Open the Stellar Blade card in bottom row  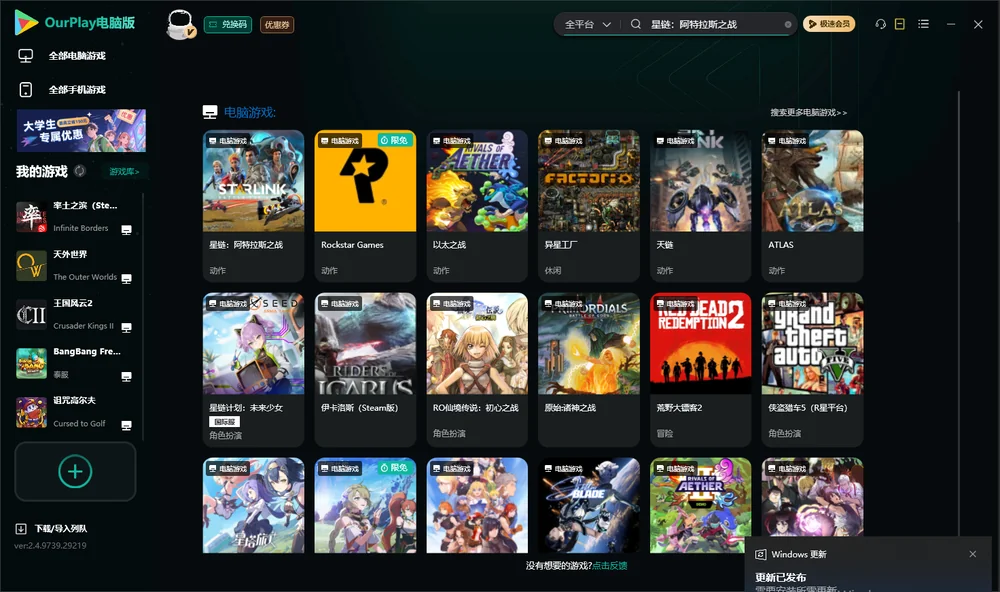589,505
